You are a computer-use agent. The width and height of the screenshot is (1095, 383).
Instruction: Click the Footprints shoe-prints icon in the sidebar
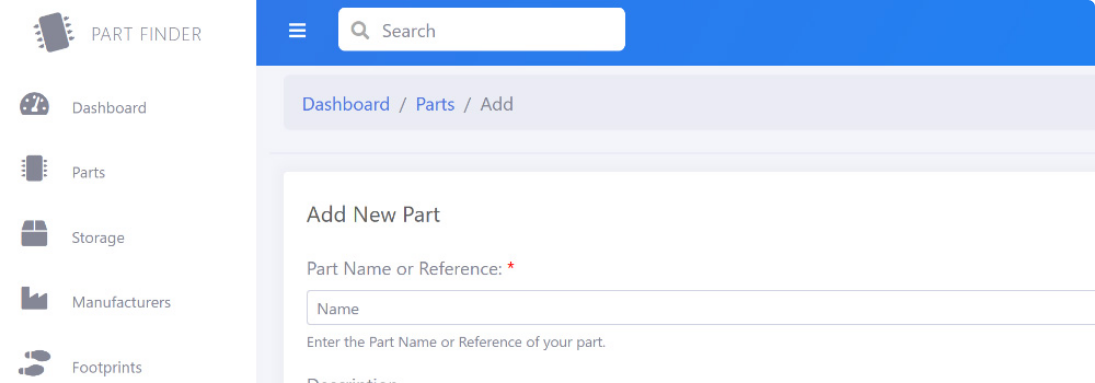coord(34,363)
